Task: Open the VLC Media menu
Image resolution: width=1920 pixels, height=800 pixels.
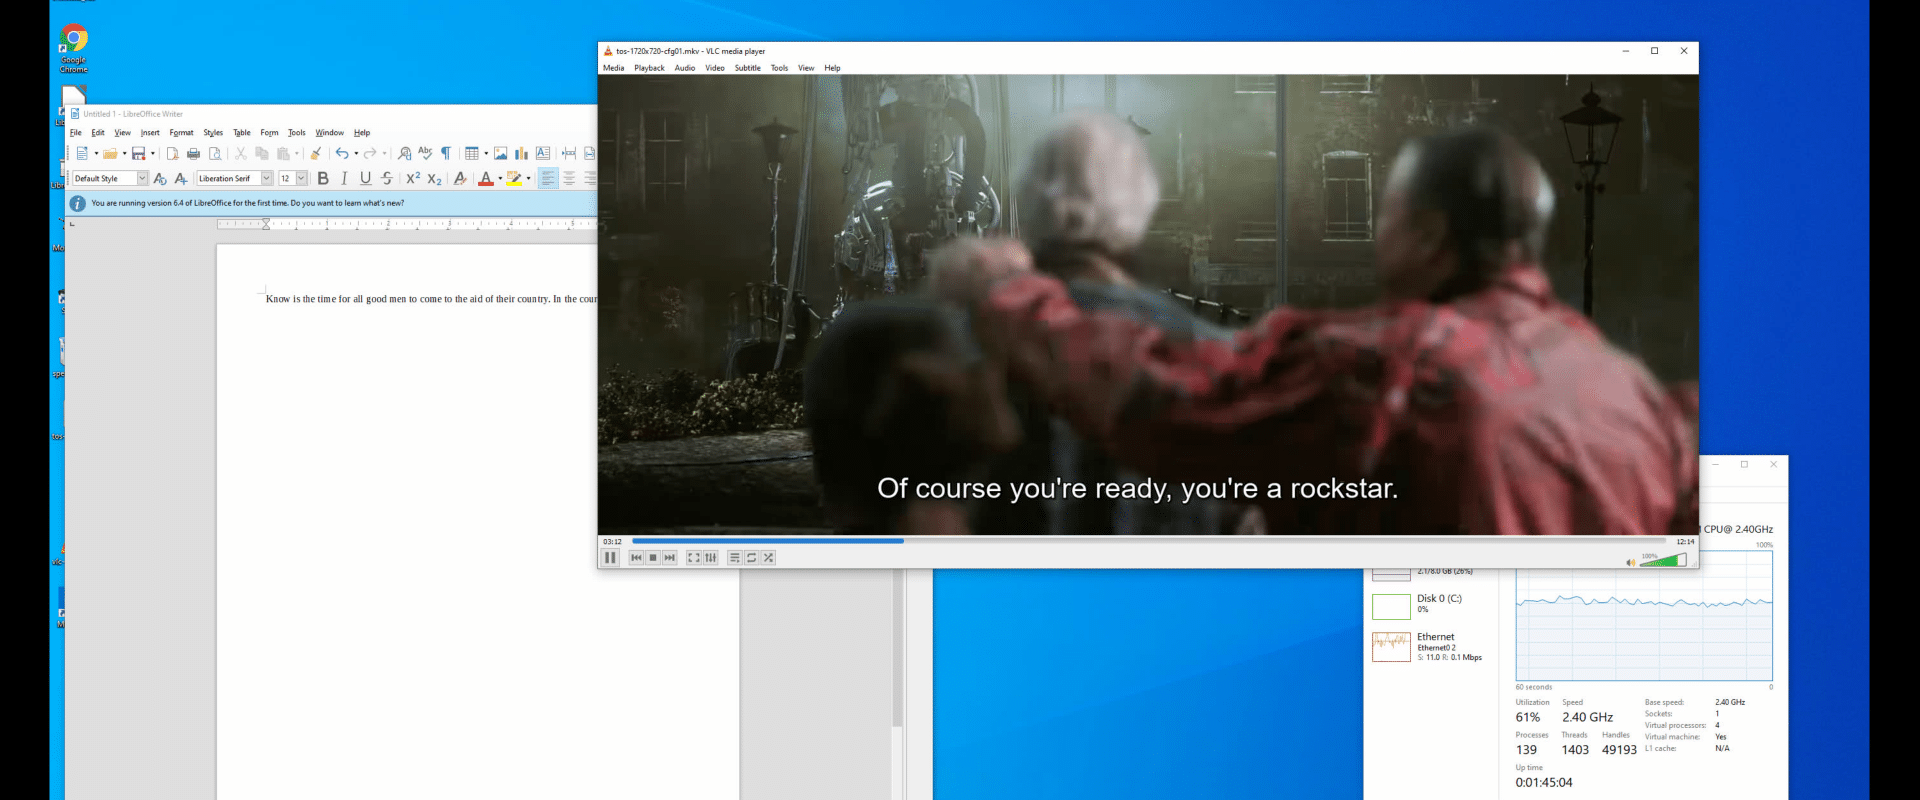Action: [613, 68]
